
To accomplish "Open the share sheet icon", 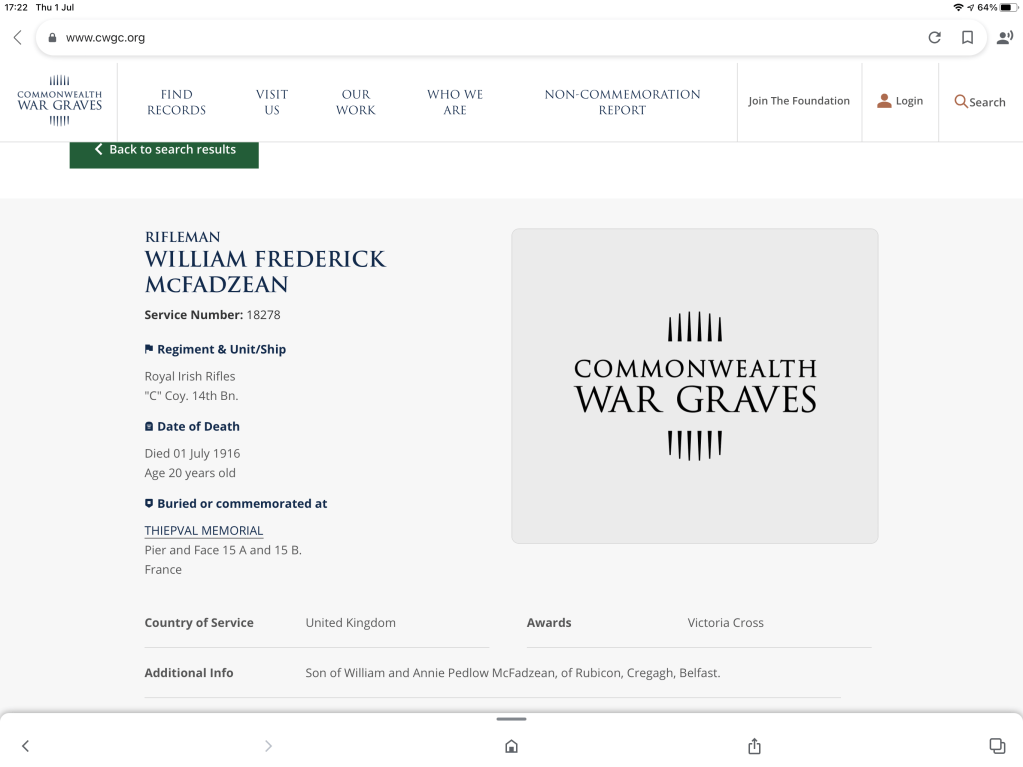I will [755, 746].
